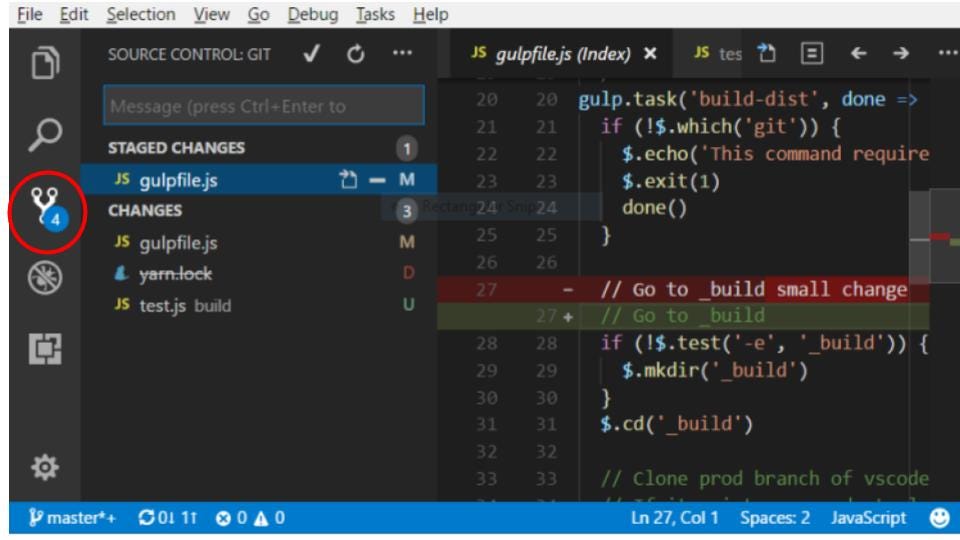Click the master branch in status bar

point(72,518)
